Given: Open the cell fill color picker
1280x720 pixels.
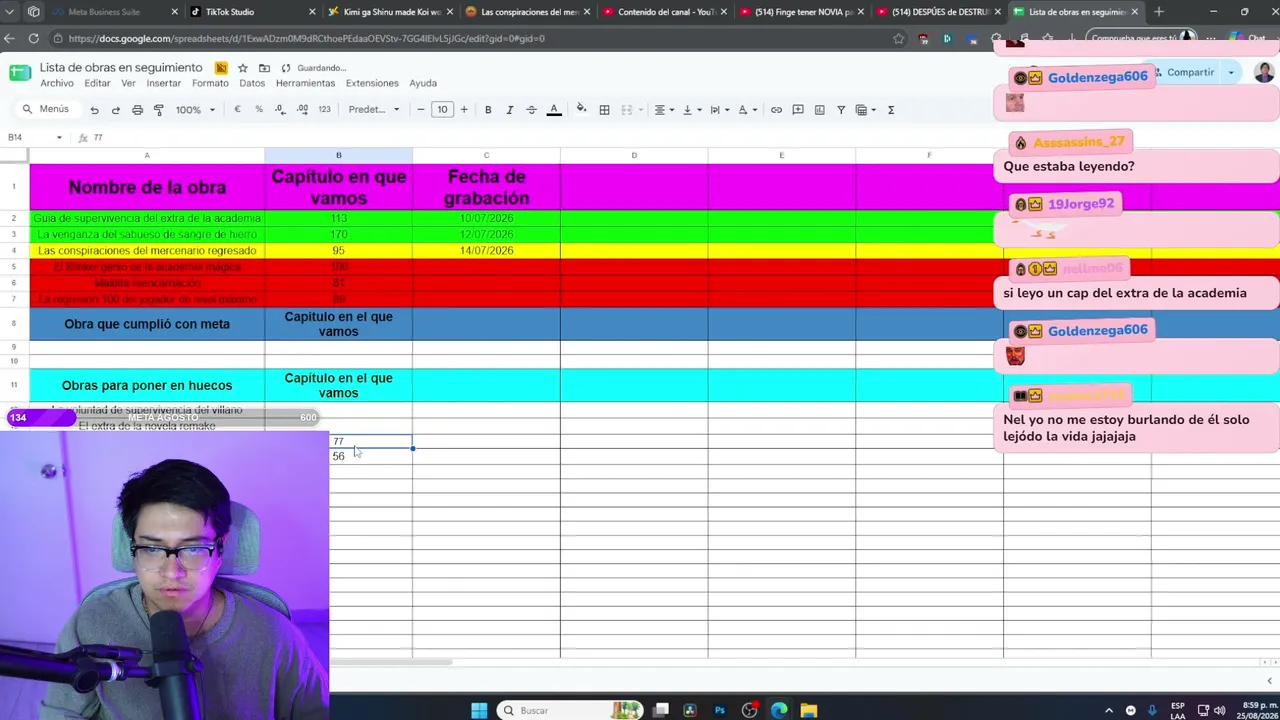Looking at the screenshot, I should [x=582, y=110].
